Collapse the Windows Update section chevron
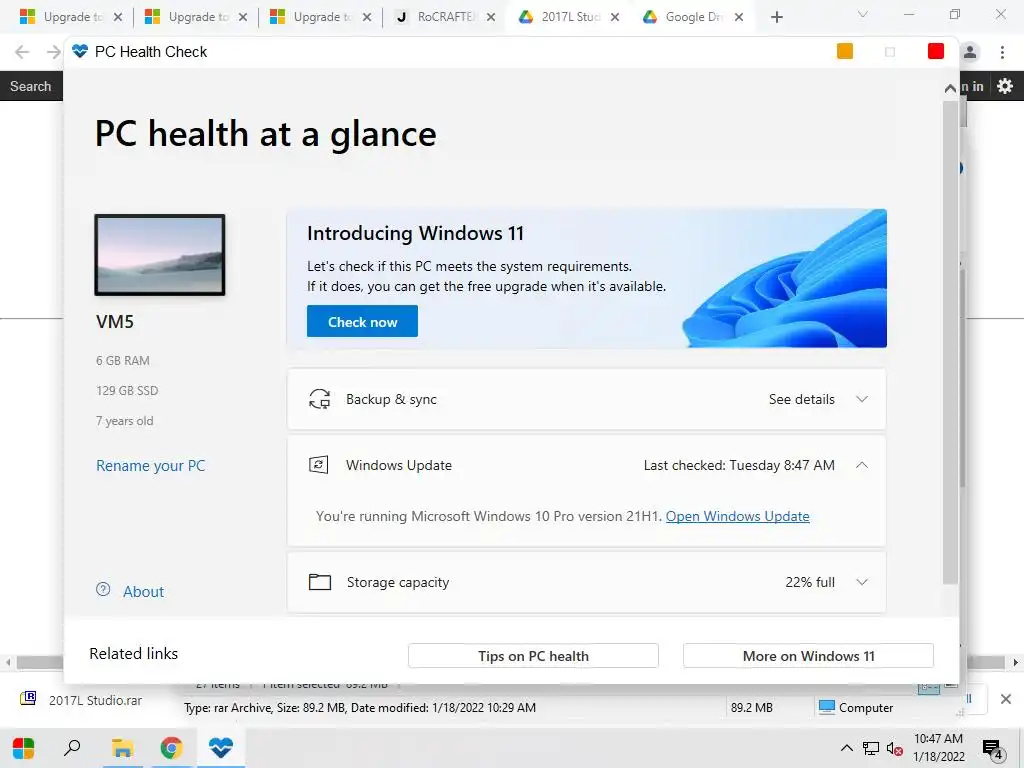Viewport: 1024px width, 768px height. click(861, 465)
